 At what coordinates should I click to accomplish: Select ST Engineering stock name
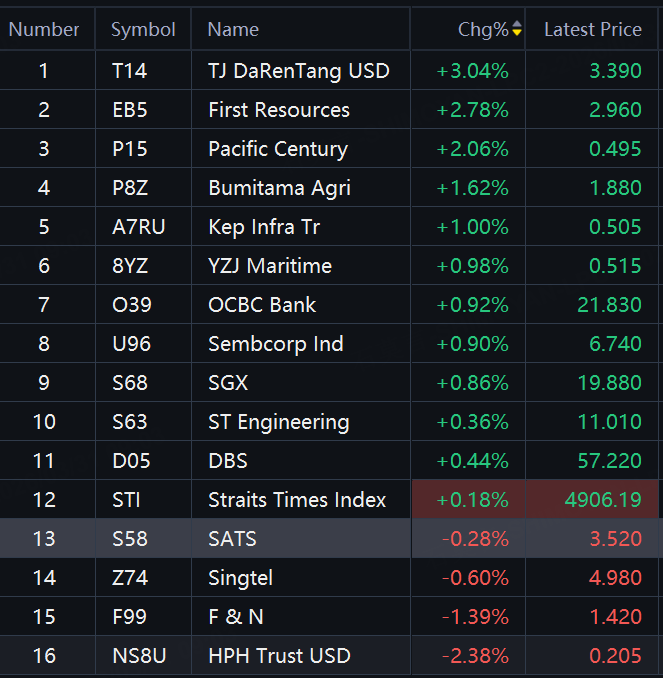[279, 422]
